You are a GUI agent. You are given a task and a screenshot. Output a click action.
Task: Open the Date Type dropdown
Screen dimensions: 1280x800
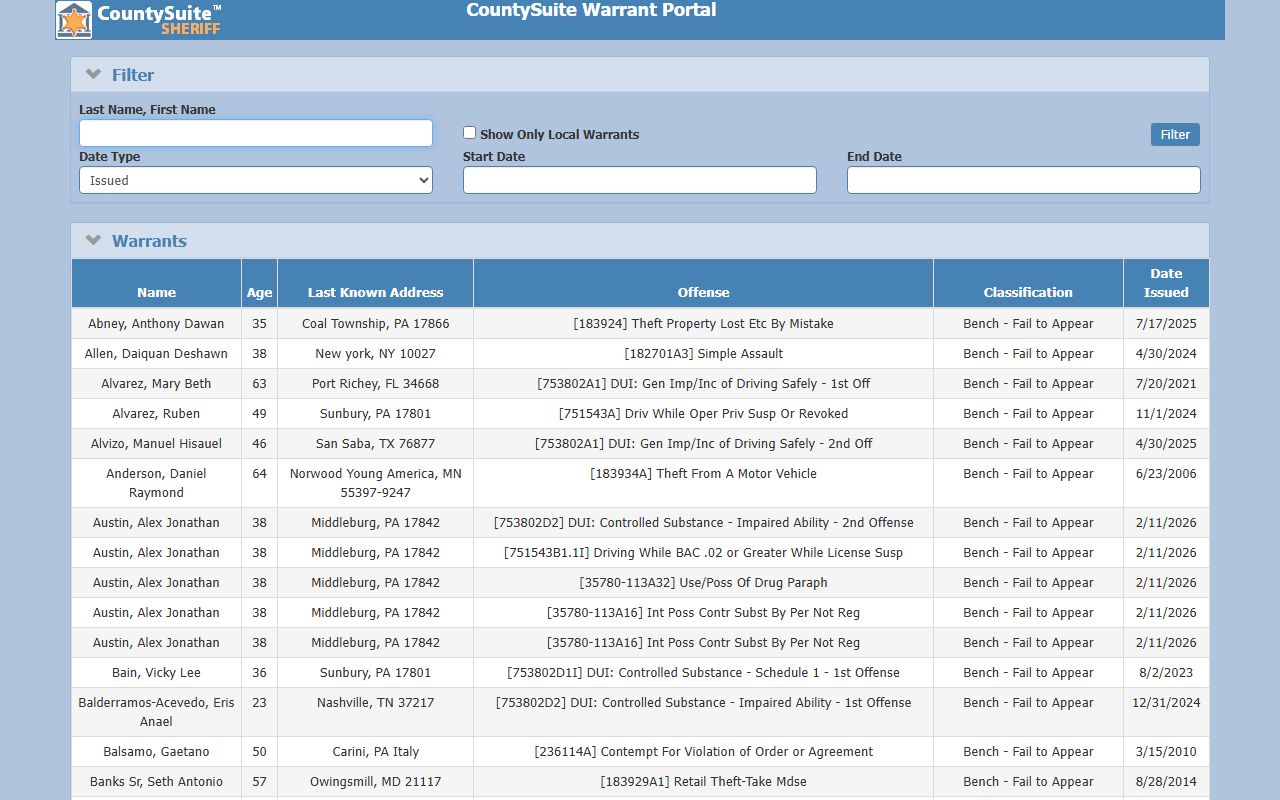[256, 180]
